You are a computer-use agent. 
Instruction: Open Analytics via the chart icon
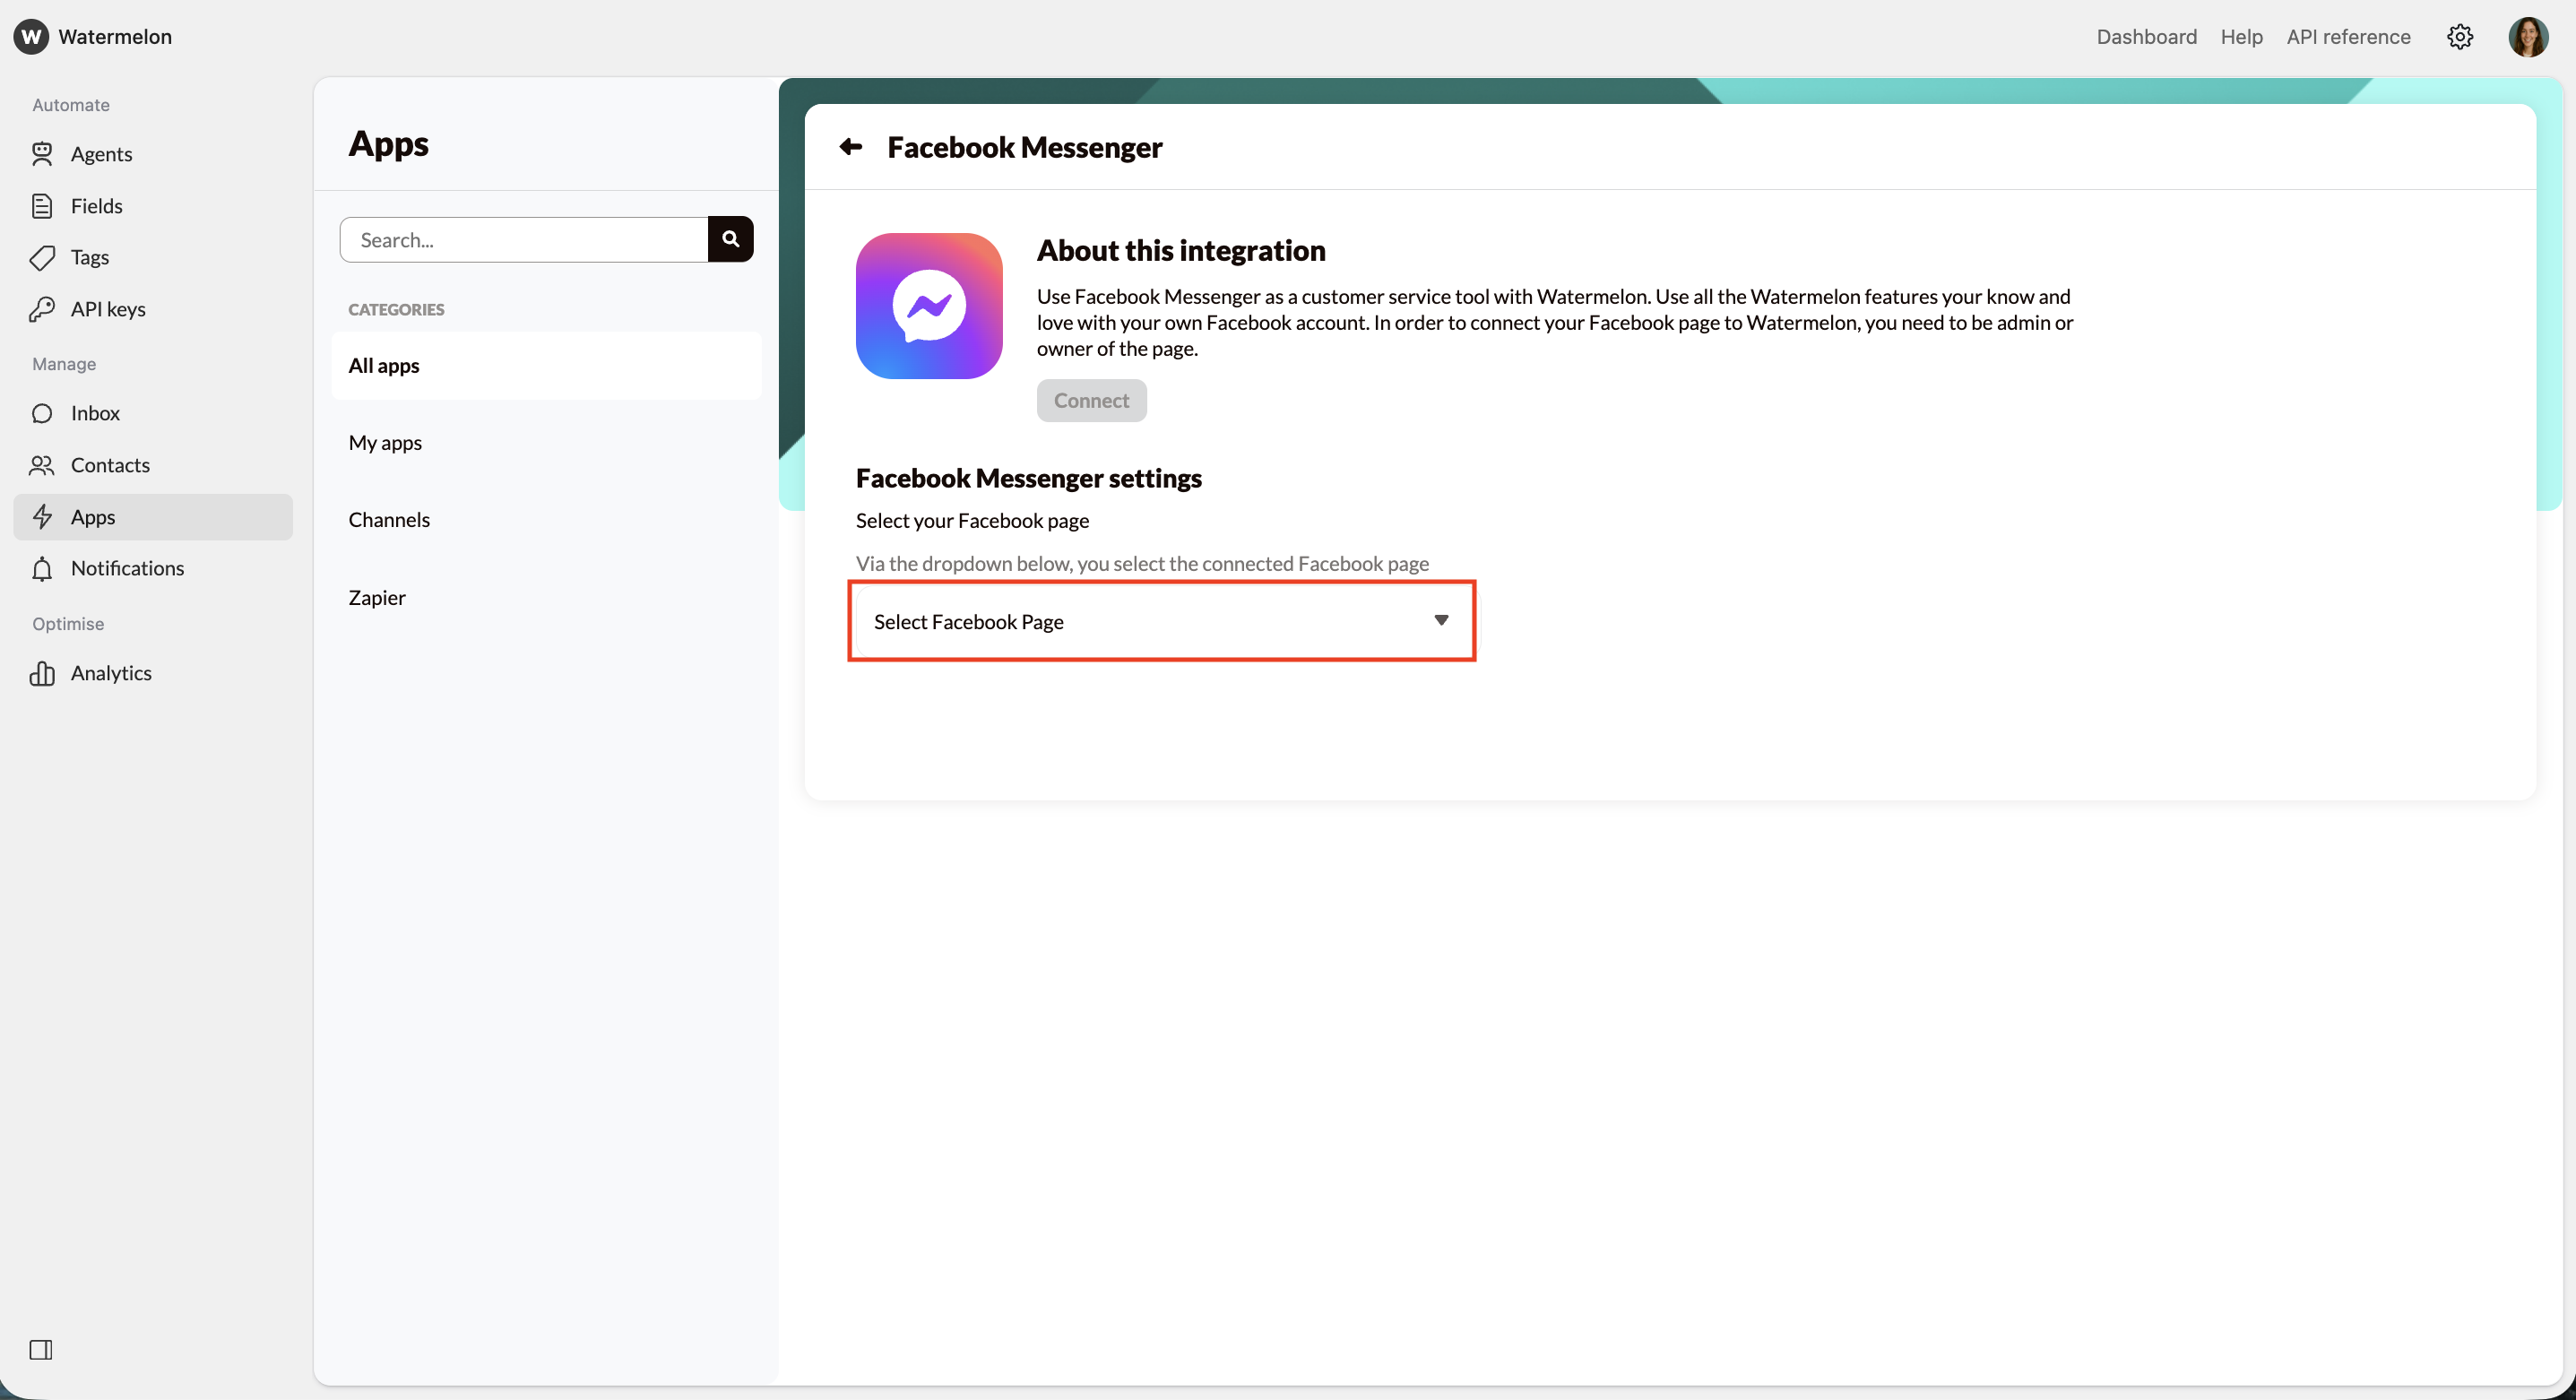(x=43, y=673)
